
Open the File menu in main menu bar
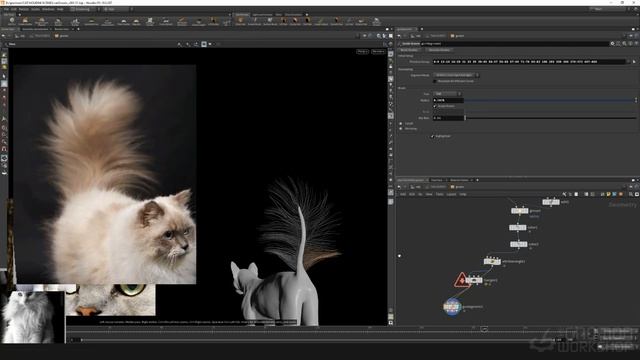[x=6, y=9]
